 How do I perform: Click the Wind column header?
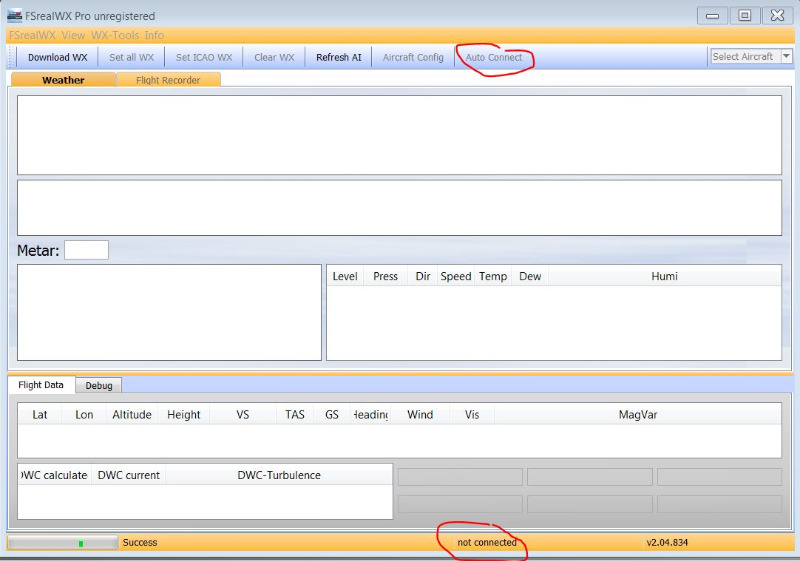click(420, 415)
